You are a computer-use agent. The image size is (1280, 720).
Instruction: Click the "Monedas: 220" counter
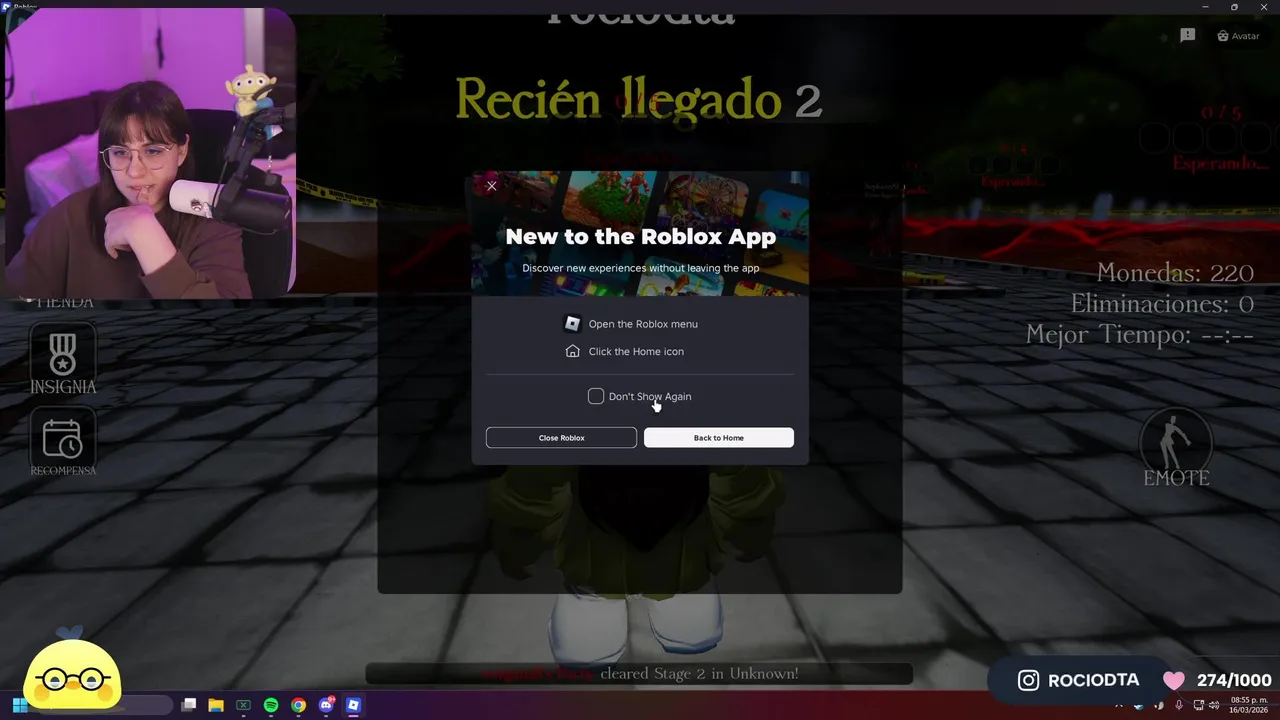[1175, 273]
